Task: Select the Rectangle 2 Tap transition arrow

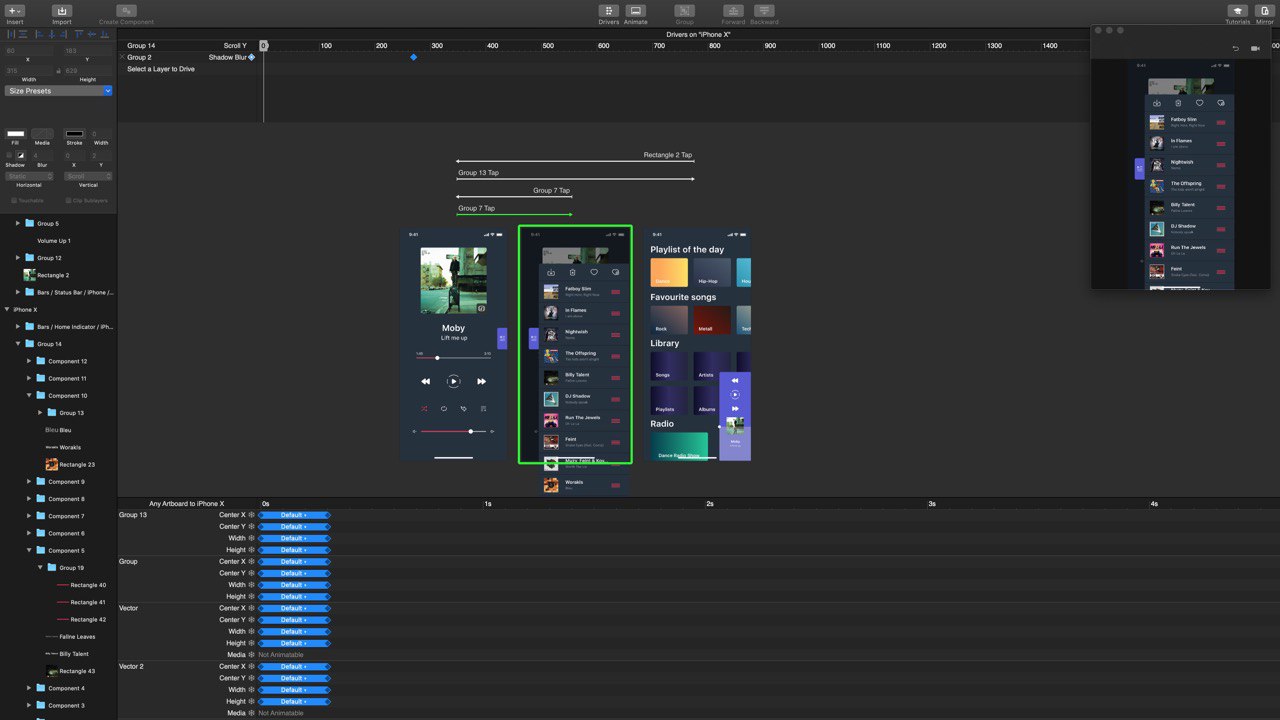Action: point(575,160)
